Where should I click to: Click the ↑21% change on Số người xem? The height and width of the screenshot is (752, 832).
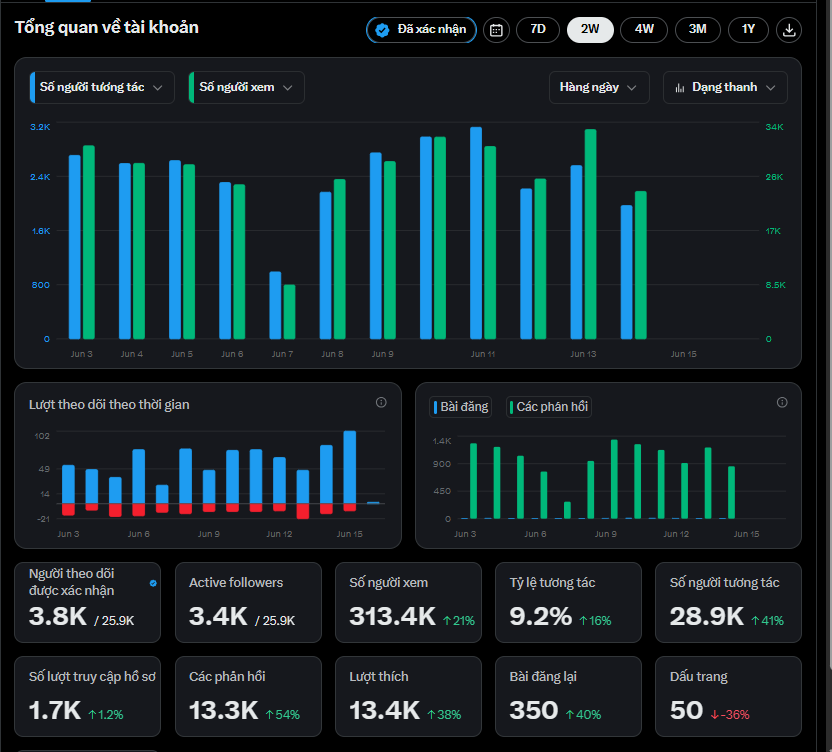click(x=459, y=620)
